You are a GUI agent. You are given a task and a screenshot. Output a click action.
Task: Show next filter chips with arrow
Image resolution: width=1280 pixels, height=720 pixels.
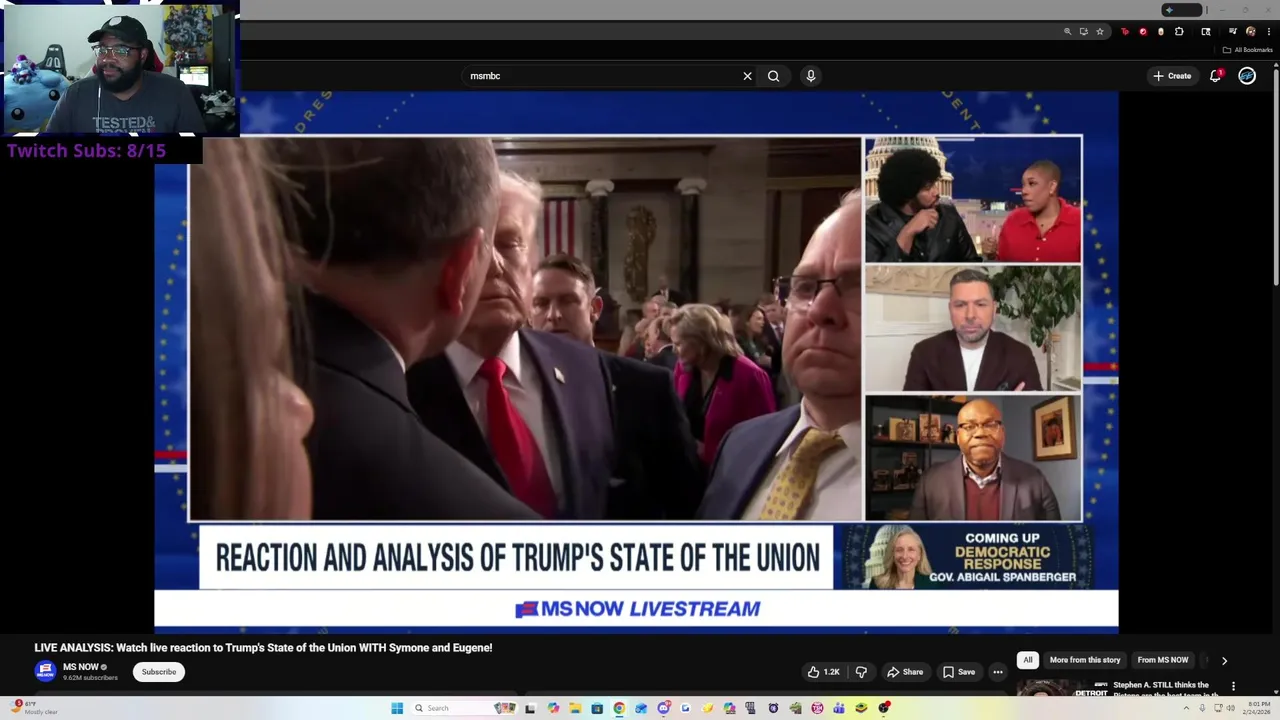point(1224,660)
